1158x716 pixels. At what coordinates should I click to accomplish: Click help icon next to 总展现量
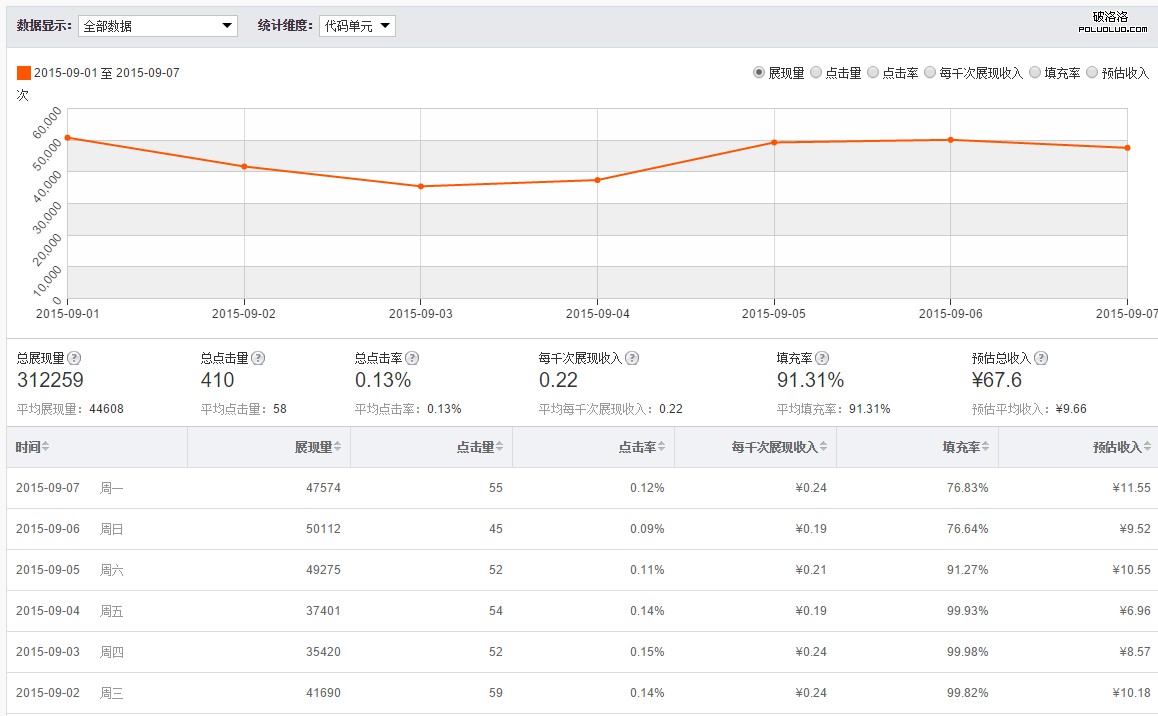[74, 358]
